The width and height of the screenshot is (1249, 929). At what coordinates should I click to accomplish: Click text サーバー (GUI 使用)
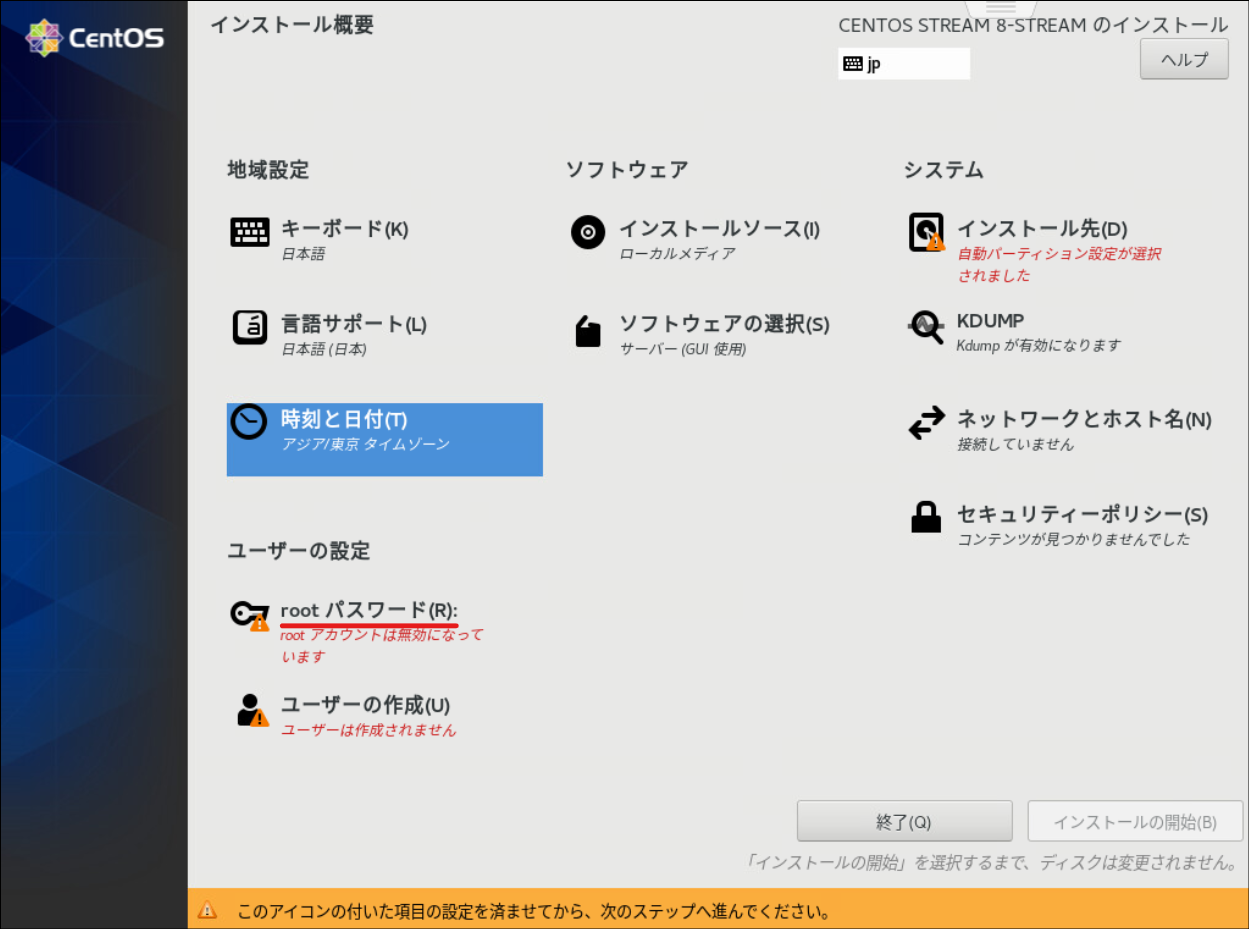(x=682, y=349)
